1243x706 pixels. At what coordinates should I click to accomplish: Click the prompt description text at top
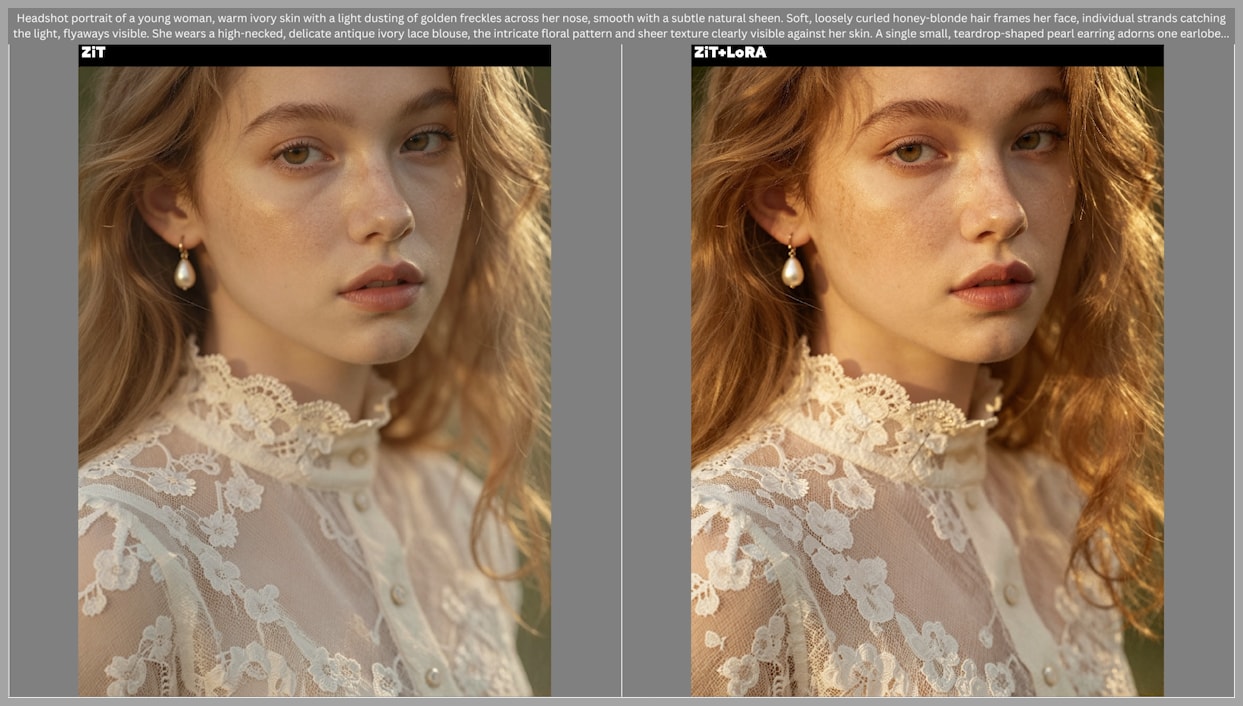point(620,25)
